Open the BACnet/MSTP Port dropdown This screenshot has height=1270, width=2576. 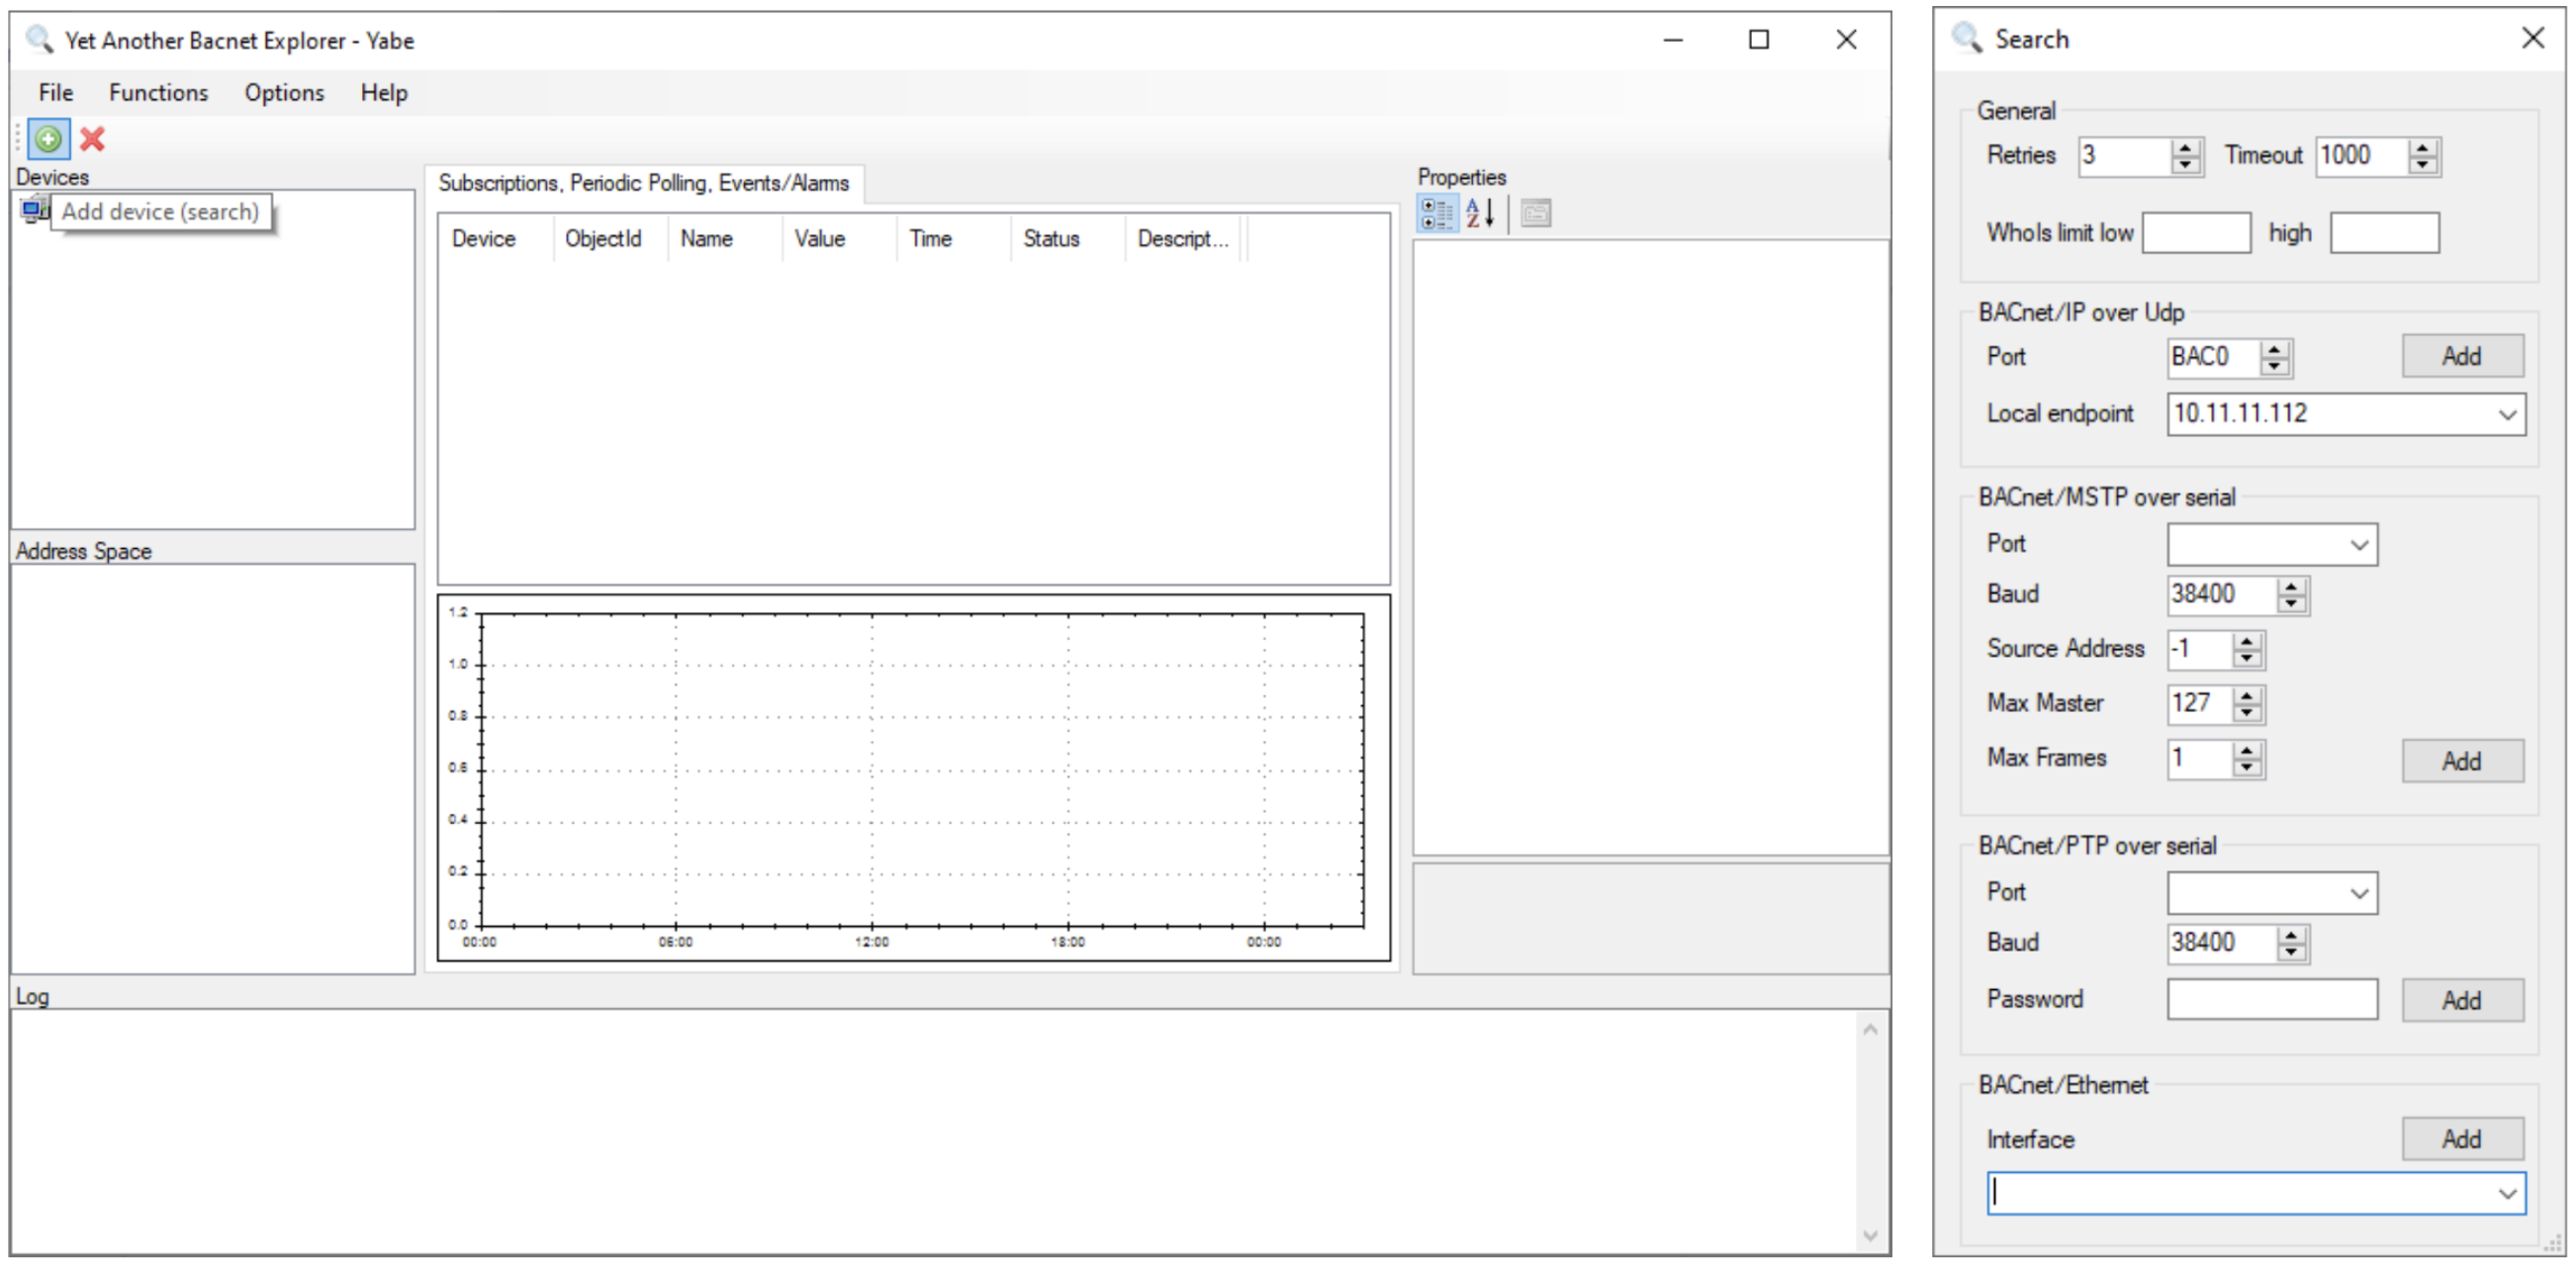point(2360,544)
